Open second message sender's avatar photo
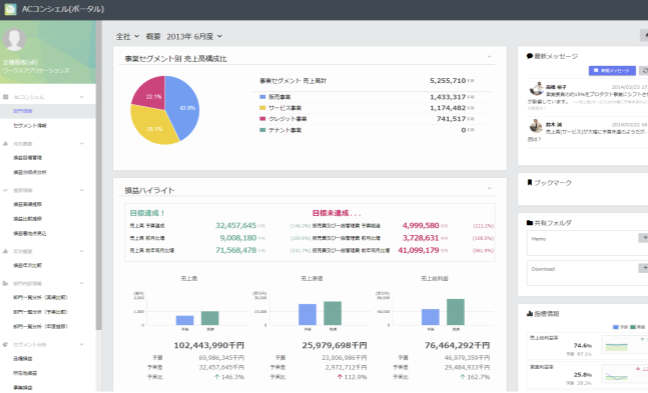The image size is (648, 393). pyautogui.click(x=536, y=126)
